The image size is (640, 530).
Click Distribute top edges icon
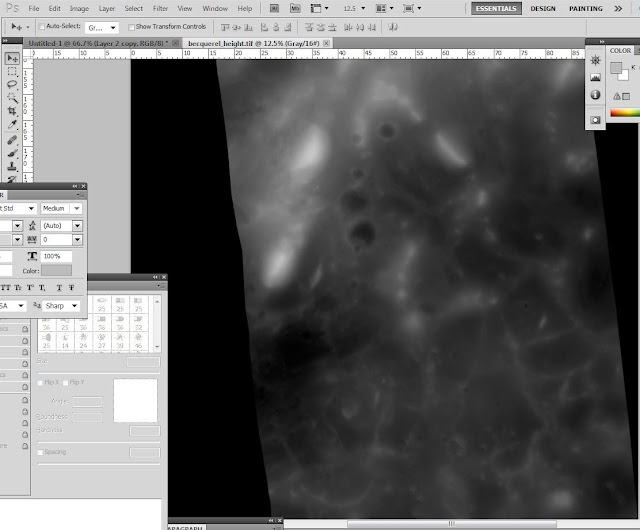pyautogui.click(x=309, y=27)
